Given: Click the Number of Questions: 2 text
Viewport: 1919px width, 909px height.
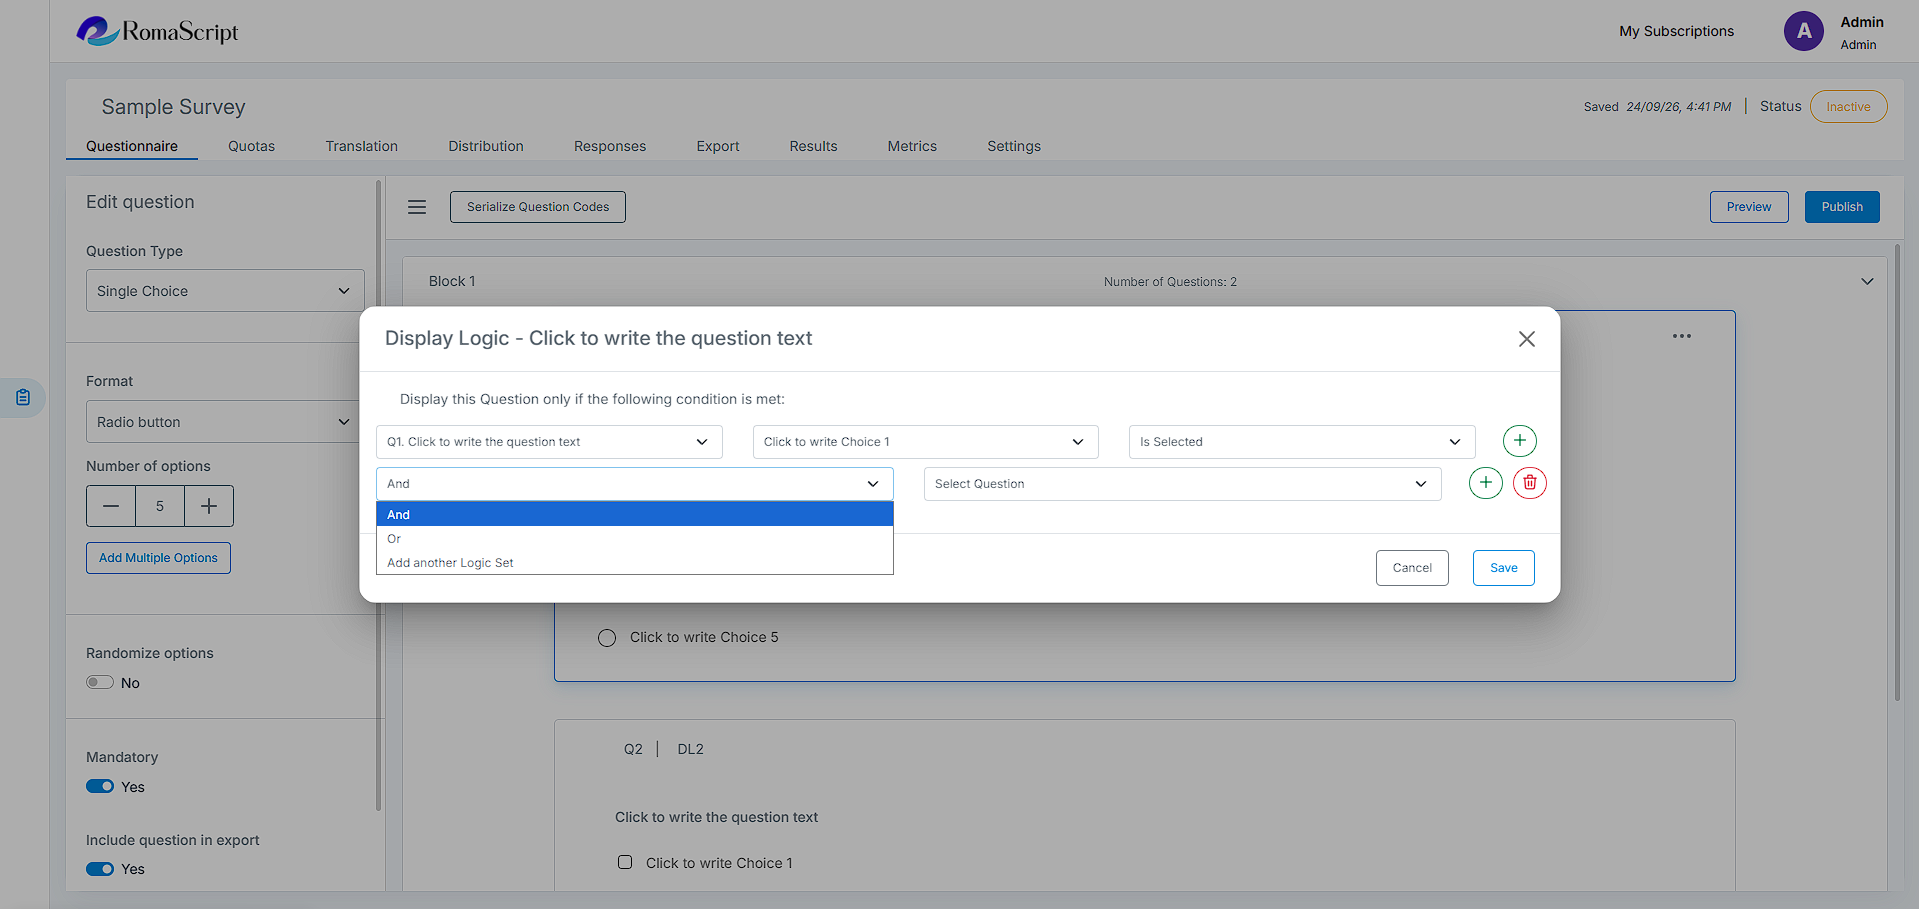Looking at the screenshot, I should point(1170,282).
